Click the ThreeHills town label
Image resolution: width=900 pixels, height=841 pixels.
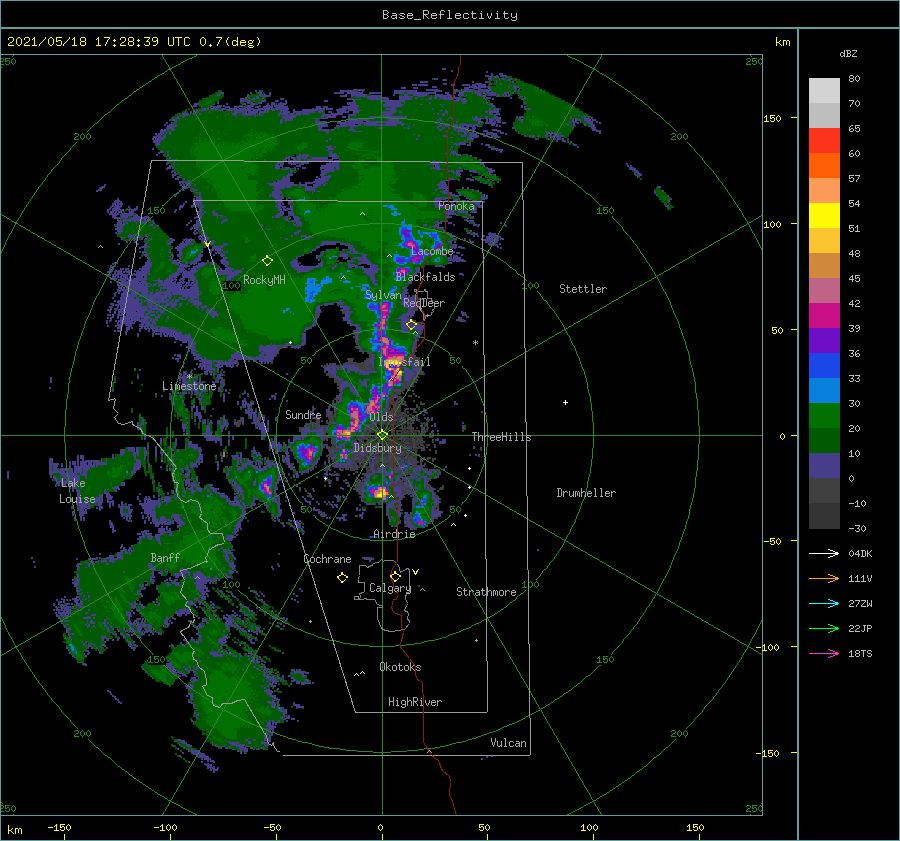(501, 437)
